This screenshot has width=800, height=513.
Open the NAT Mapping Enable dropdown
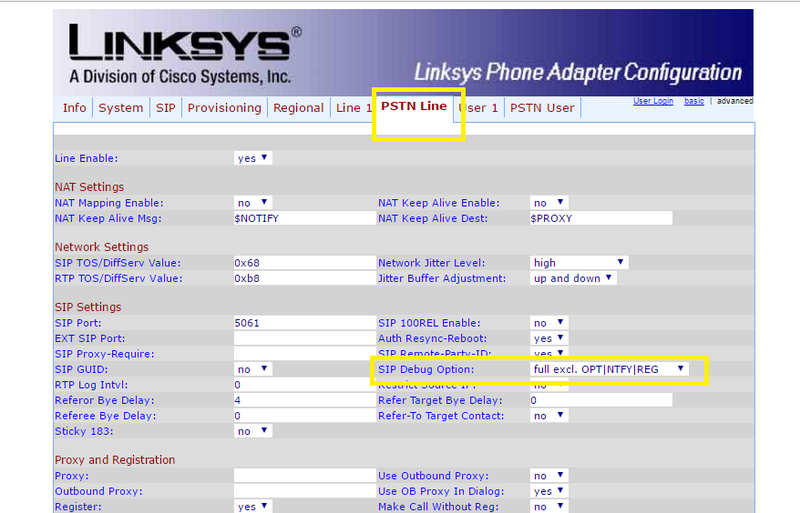click(253, 203)
